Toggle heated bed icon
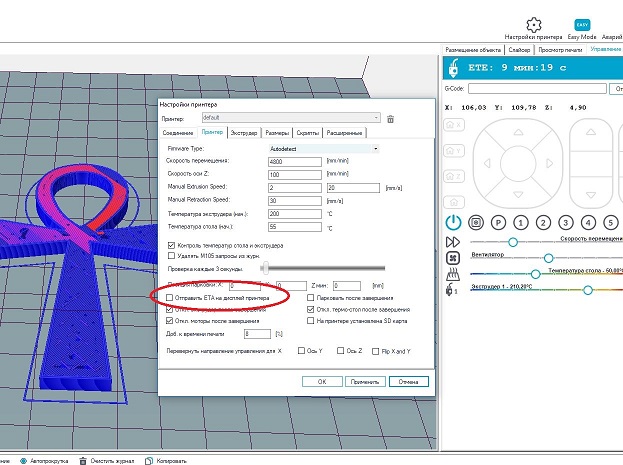 tap(453, 274)
